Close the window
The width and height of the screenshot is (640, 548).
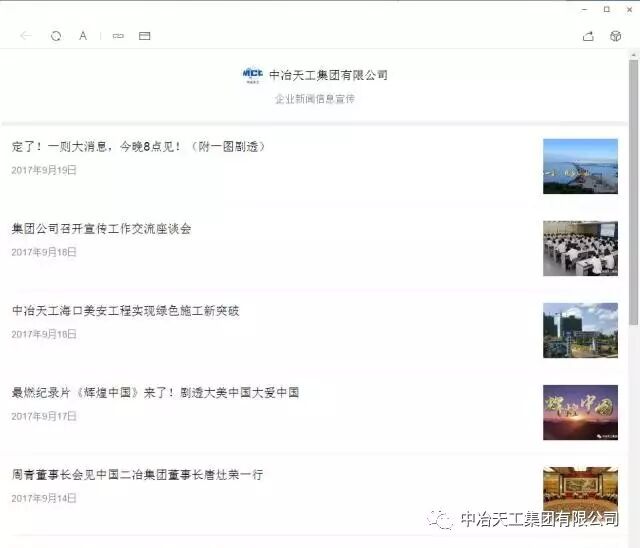(x=629, y=9)
